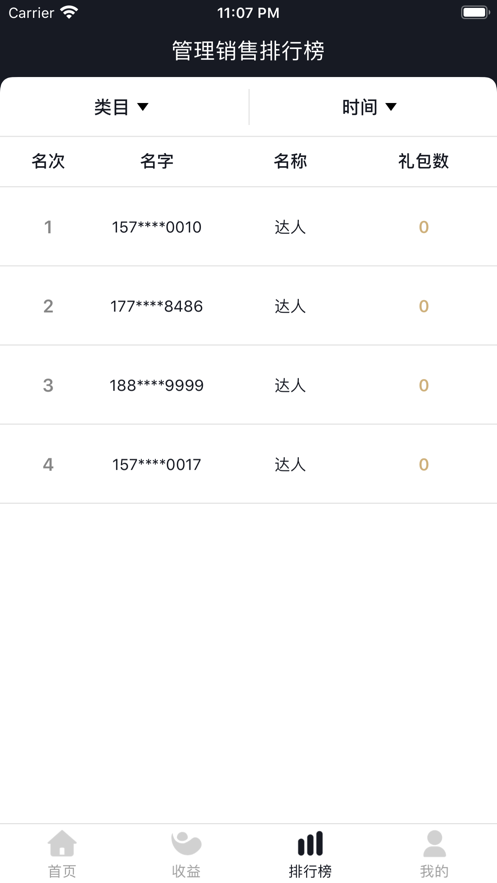Select user 157****0017 in rank 4
Image resolution: width=497 pixels, height=883 pixels.
(x=248, y=465)
